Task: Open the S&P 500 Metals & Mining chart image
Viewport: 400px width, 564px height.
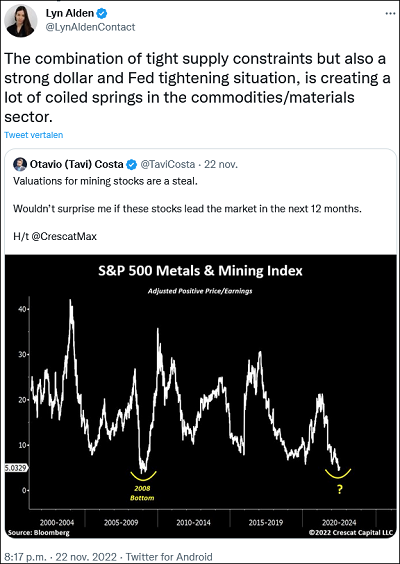Action: pyautogui.click(x=201, y=396)
